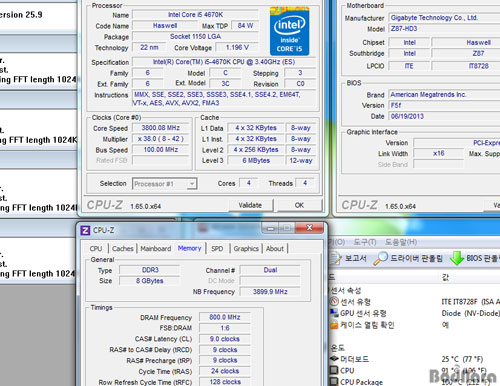The image size is (500, 386).
Task: Close the CPU-Z memory window
Action: [309, 228]
